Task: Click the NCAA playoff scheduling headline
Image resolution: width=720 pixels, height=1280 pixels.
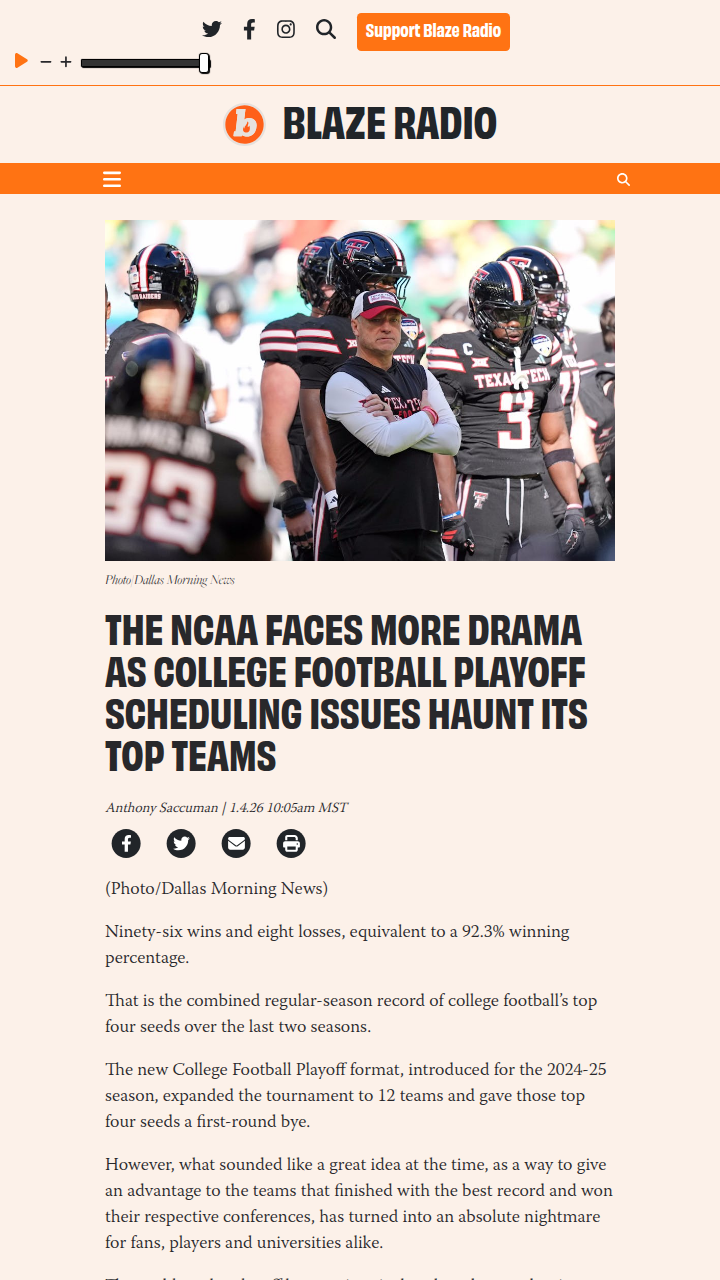Action: [346, 692]
